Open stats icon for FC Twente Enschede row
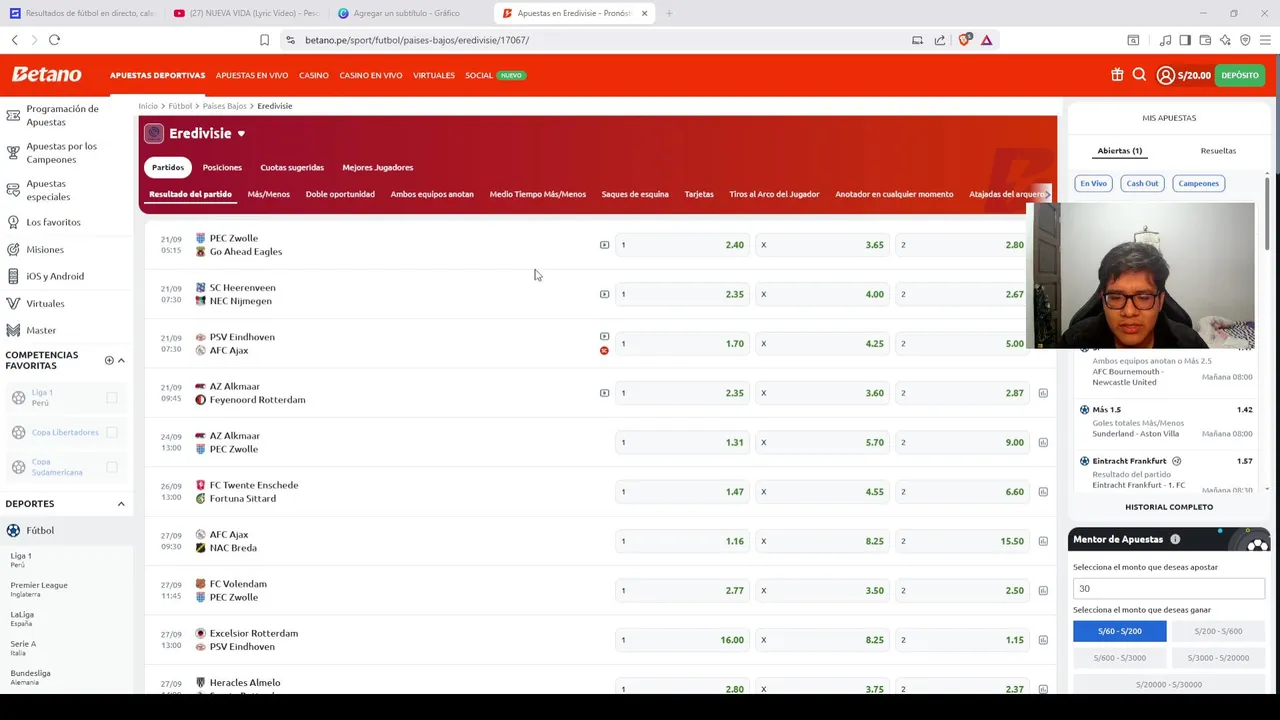 click(x=1043, y=492)
